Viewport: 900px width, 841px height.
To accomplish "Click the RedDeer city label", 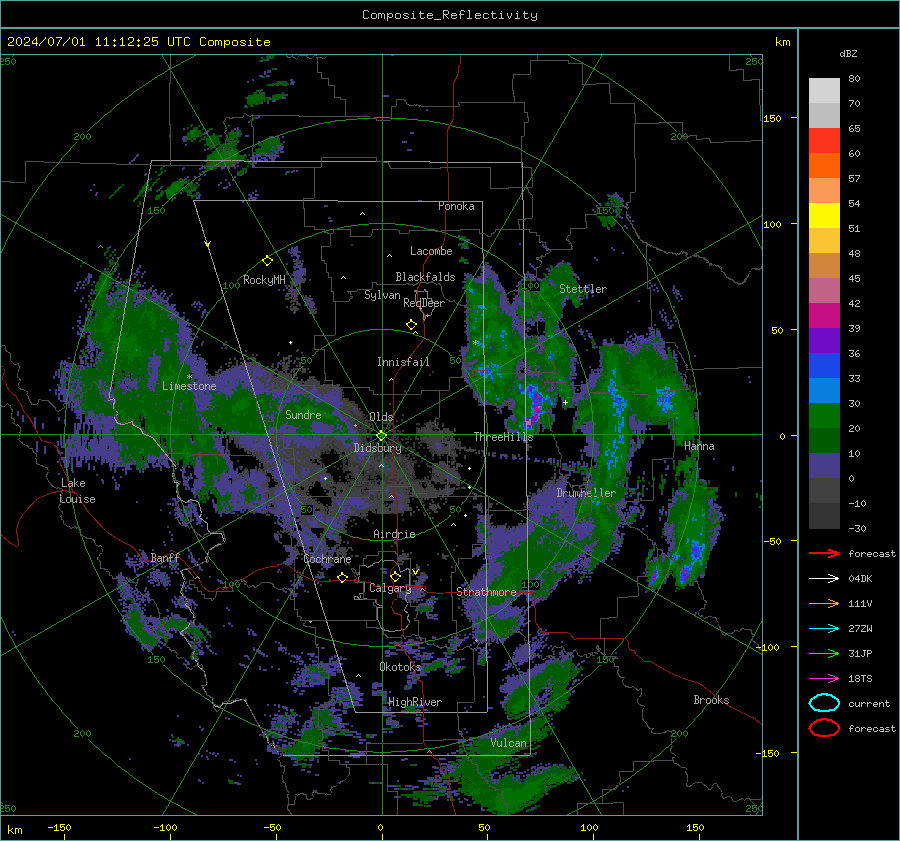I will click(424, 303).
